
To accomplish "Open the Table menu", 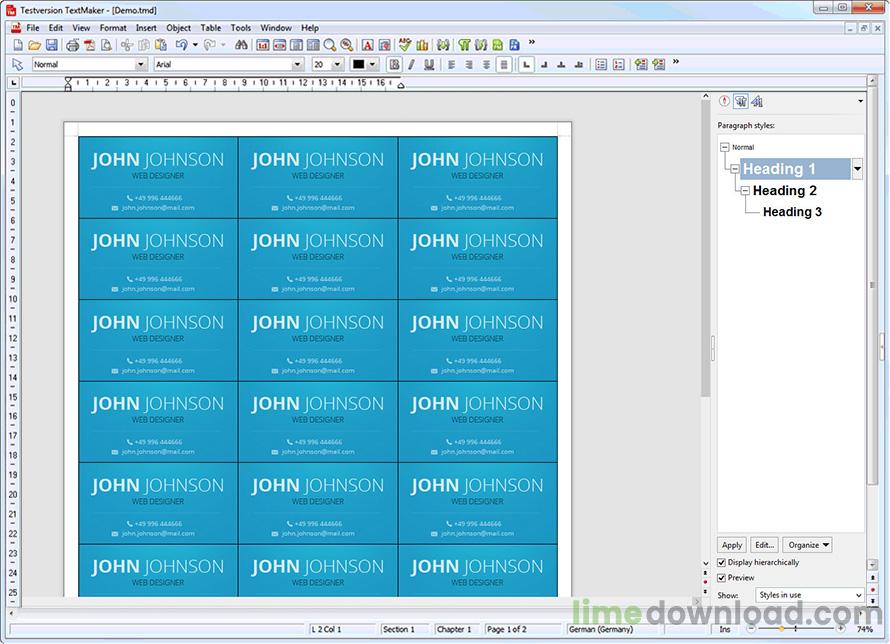I will 211,28.
